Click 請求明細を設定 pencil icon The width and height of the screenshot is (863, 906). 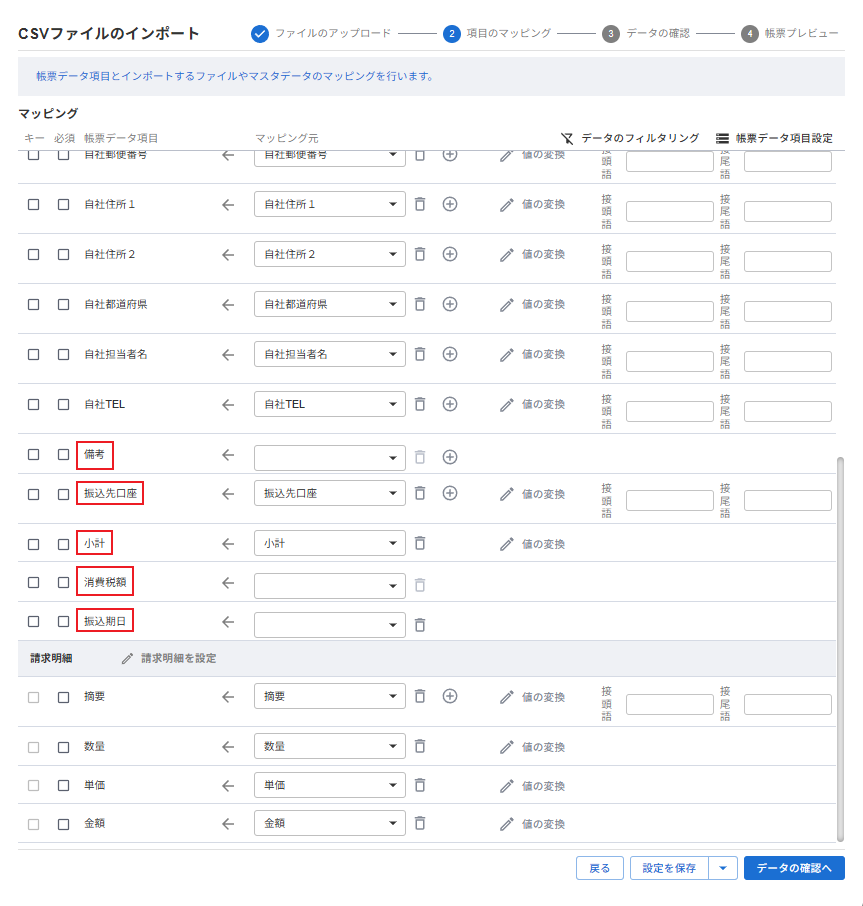point(127,659)
